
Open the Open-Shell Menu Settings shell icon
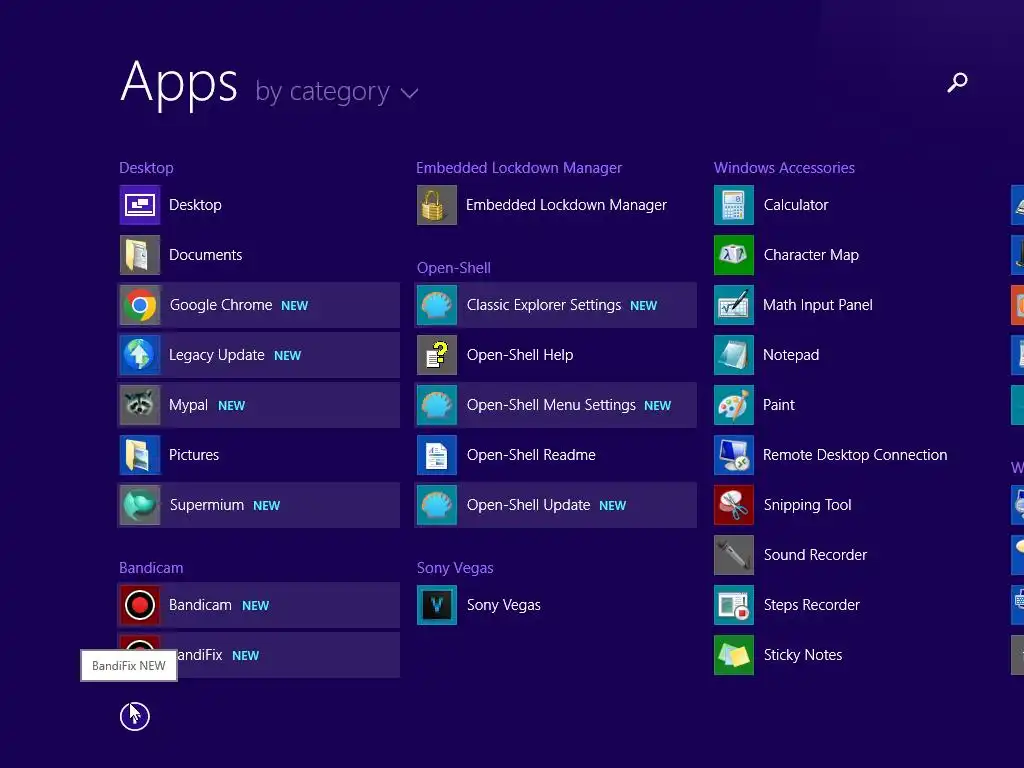pos(437,405)
